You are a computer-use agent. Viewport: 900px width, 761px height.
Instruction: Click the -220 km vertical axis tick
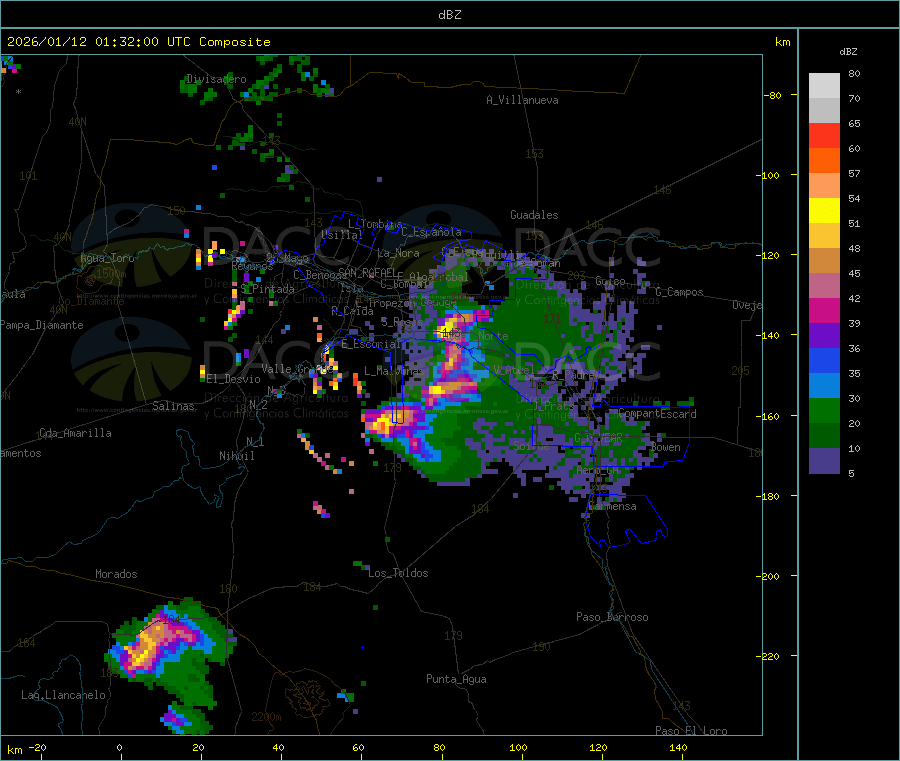click(x=767, y=657)
